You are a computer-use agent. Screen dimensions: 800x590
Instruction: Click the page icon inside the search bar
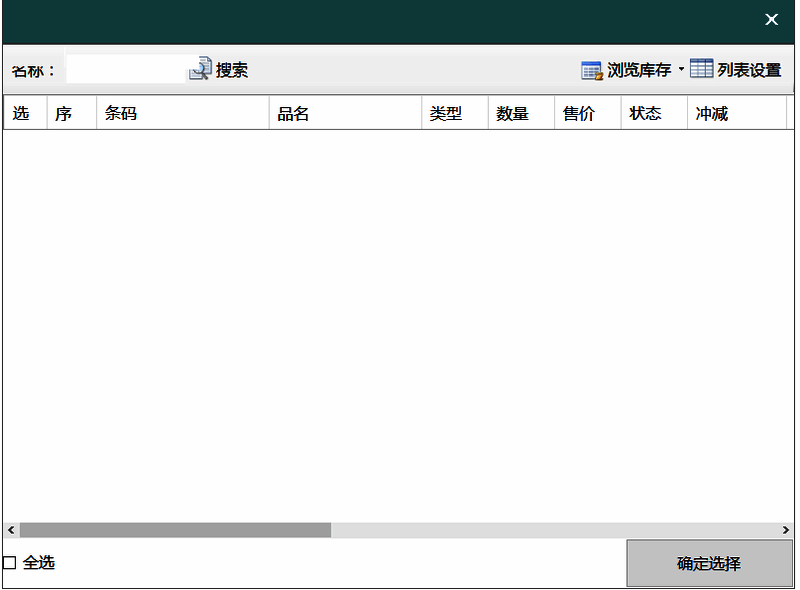[x=199, y=68]
